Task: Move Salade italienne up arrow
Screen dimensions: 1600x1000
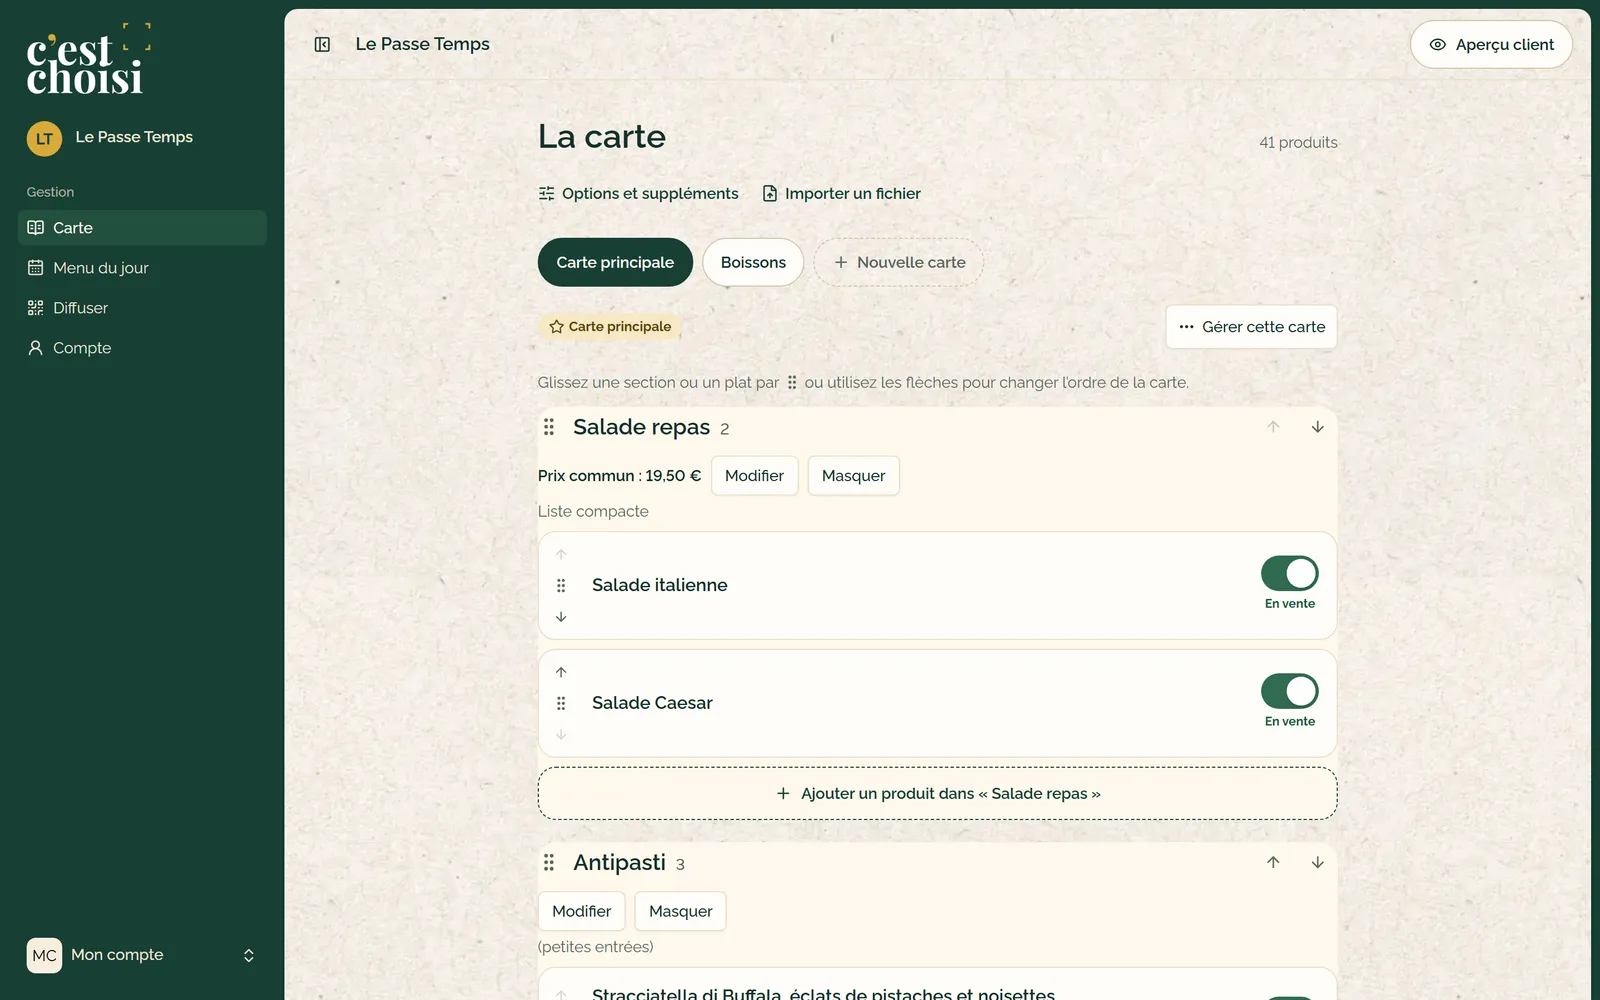Action: pyautogui.click(x=561, y=554)
